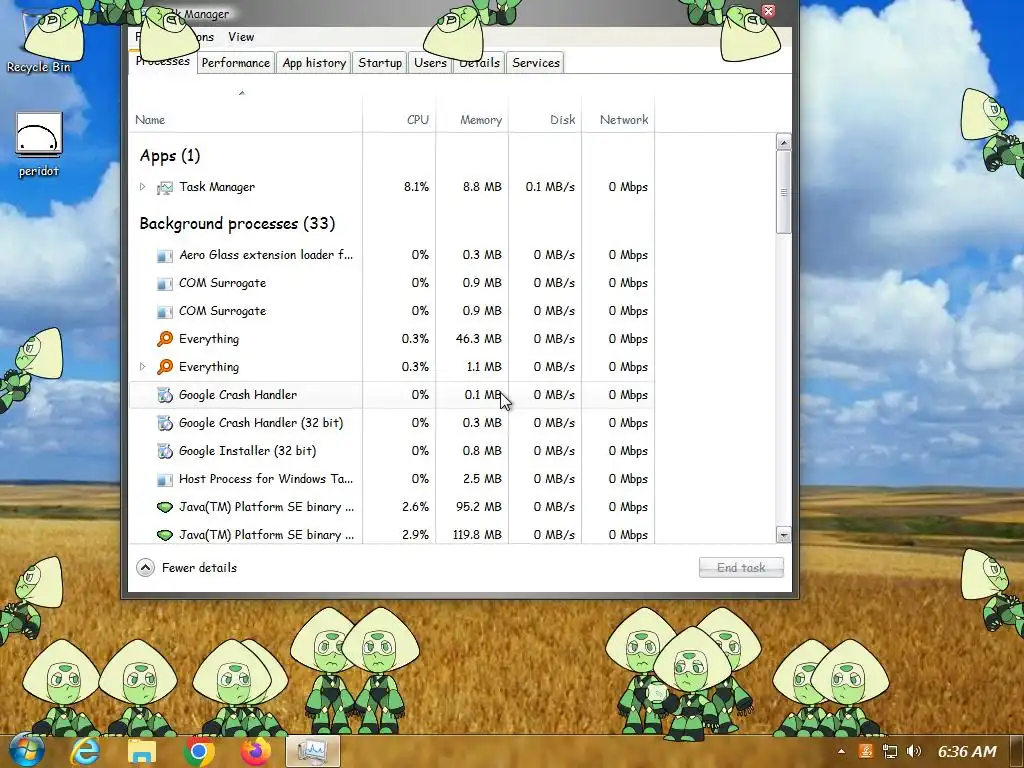Sort processes by Memory column

[472, 120]
